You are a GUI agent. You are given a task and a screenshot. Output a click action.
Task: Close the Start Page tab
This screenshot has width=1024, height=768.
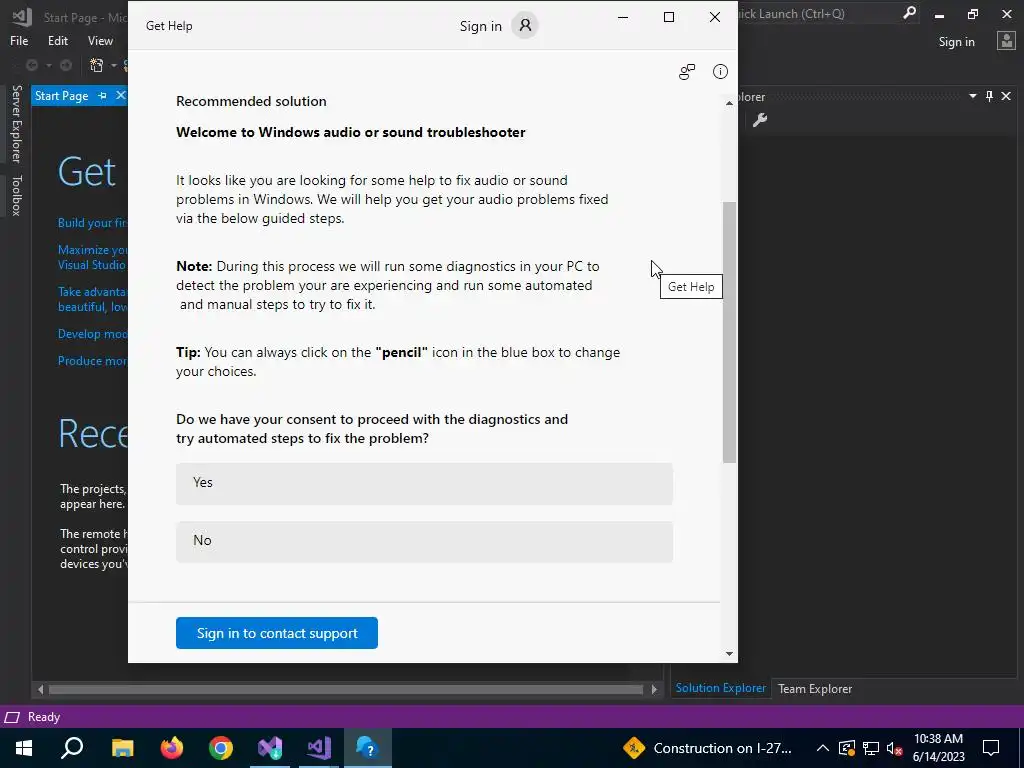pos(120,96)
